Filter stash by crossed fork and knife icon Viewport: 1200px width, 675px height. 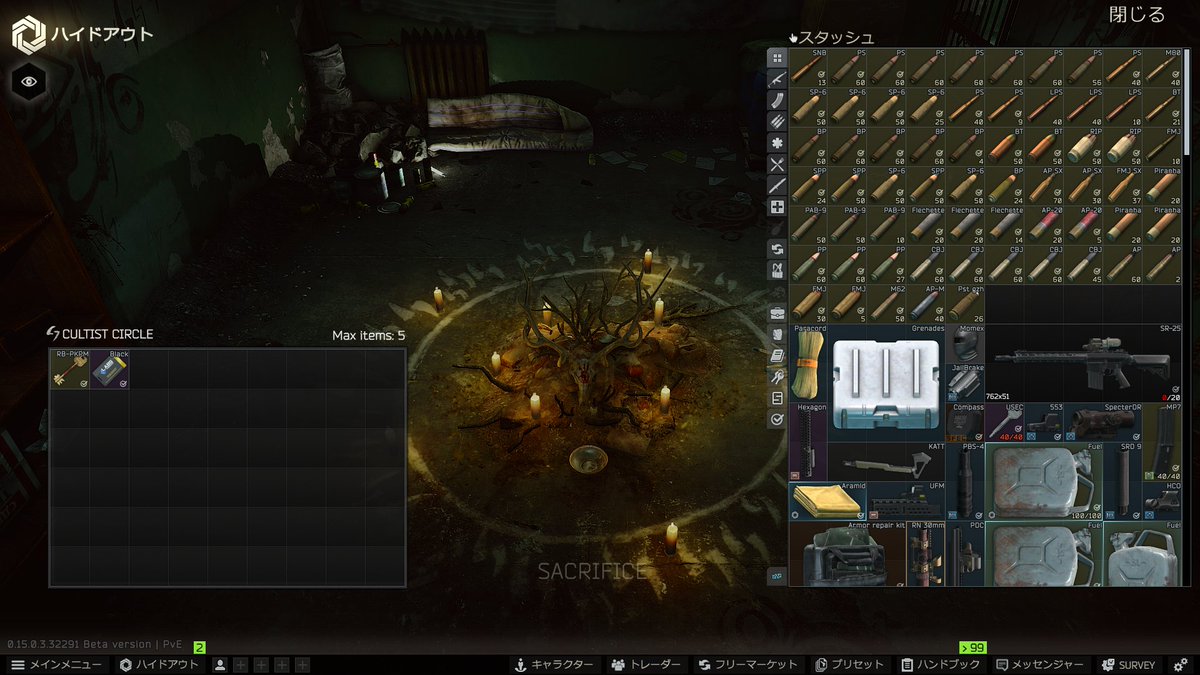point(777,165)
